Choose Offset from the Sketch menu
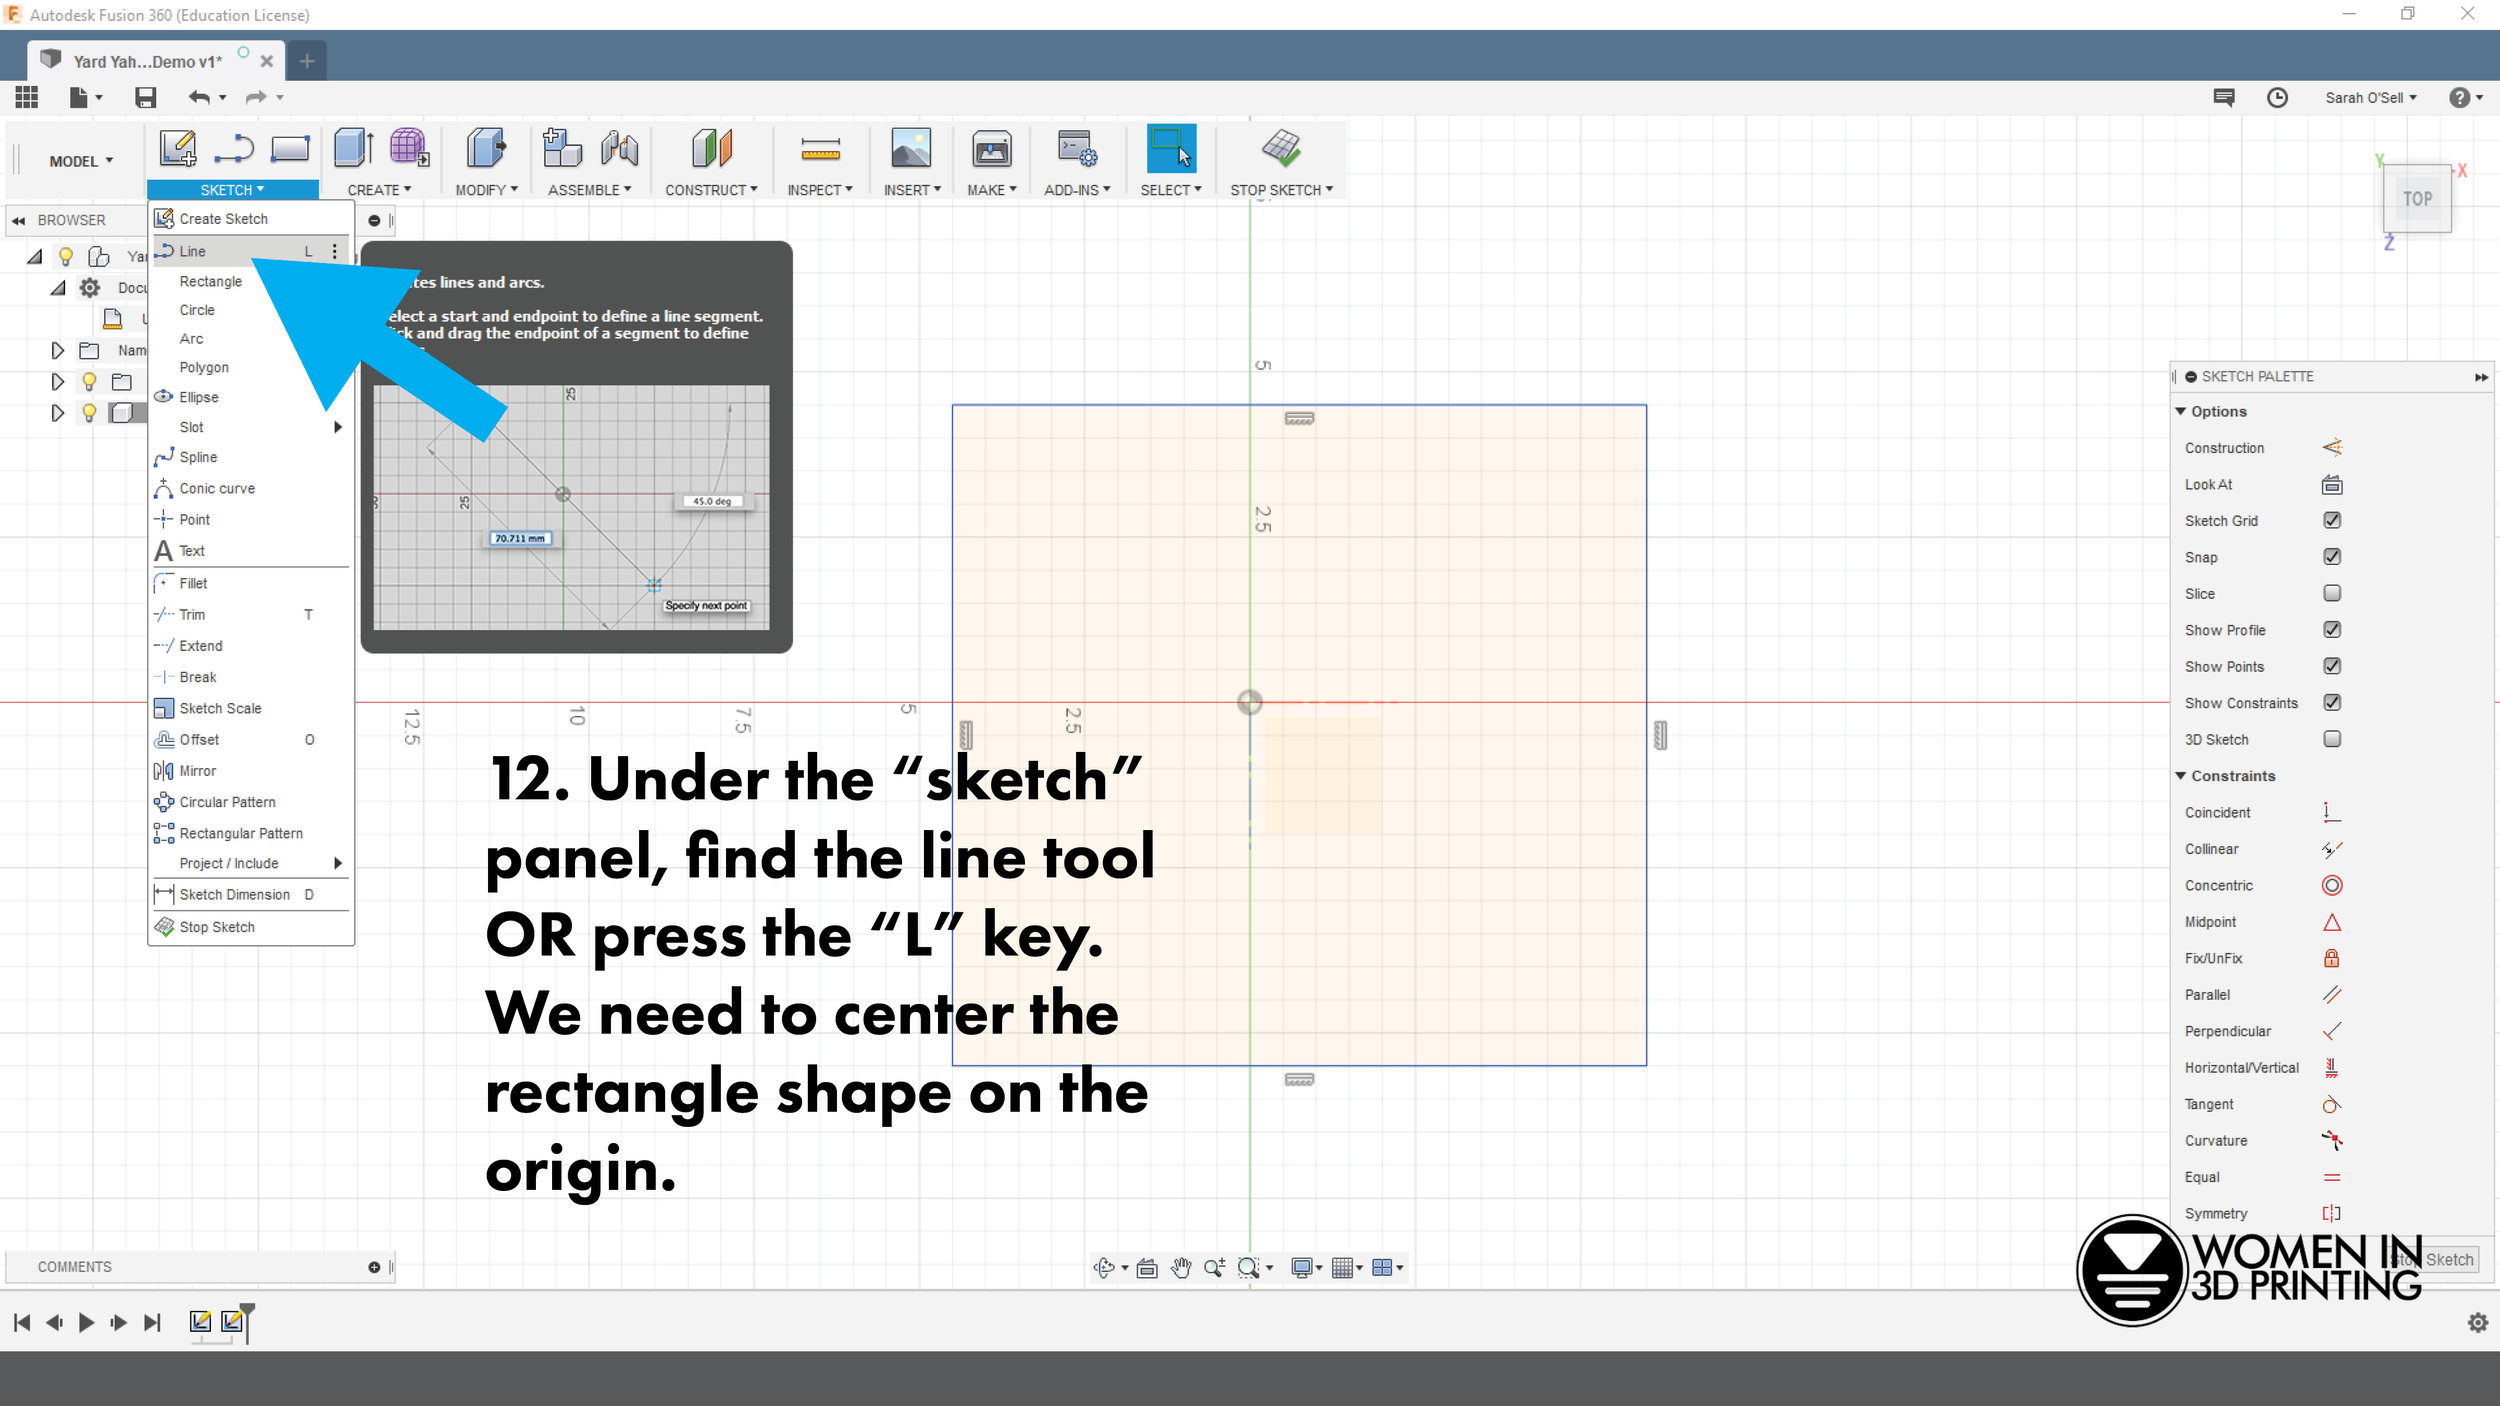 tap(251, 740)
